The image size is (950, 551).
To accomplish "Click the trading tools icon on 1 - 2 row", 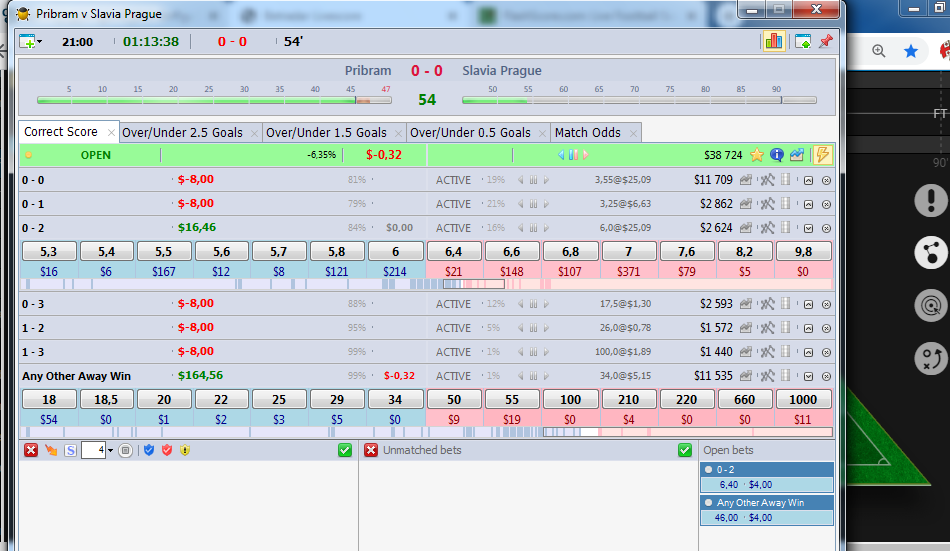I will [x=767, y=328].
